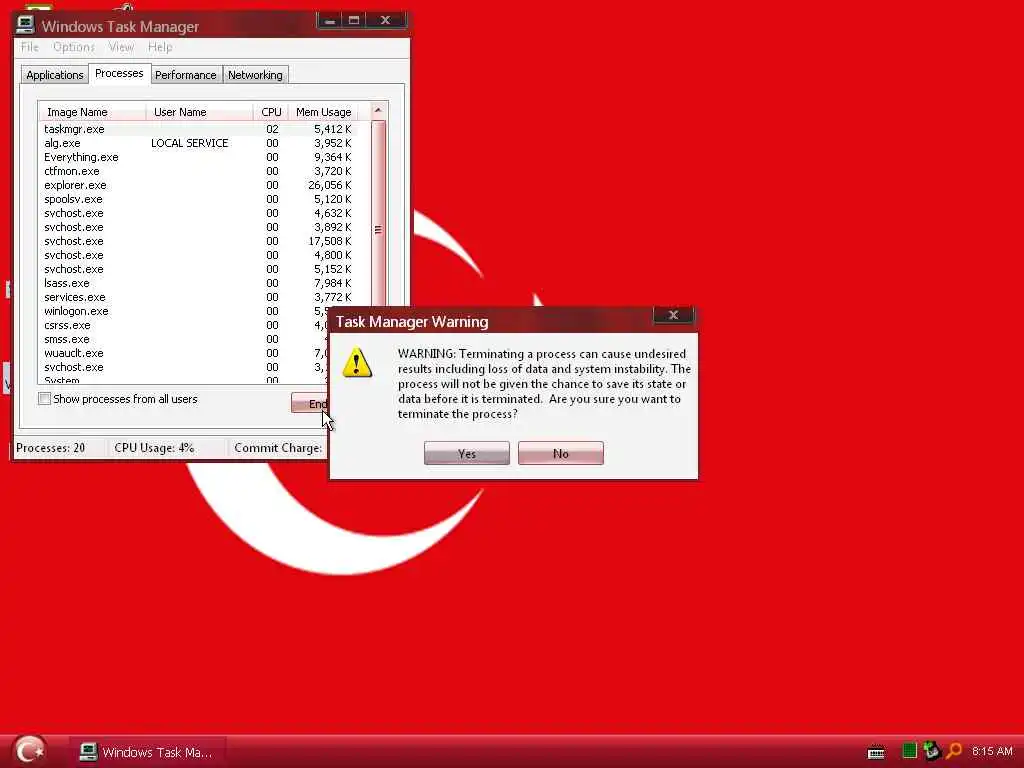This screenshot has width=1024, height=768.
Task: Open the Start button with crescent logo
Action: tap(30, 750)
